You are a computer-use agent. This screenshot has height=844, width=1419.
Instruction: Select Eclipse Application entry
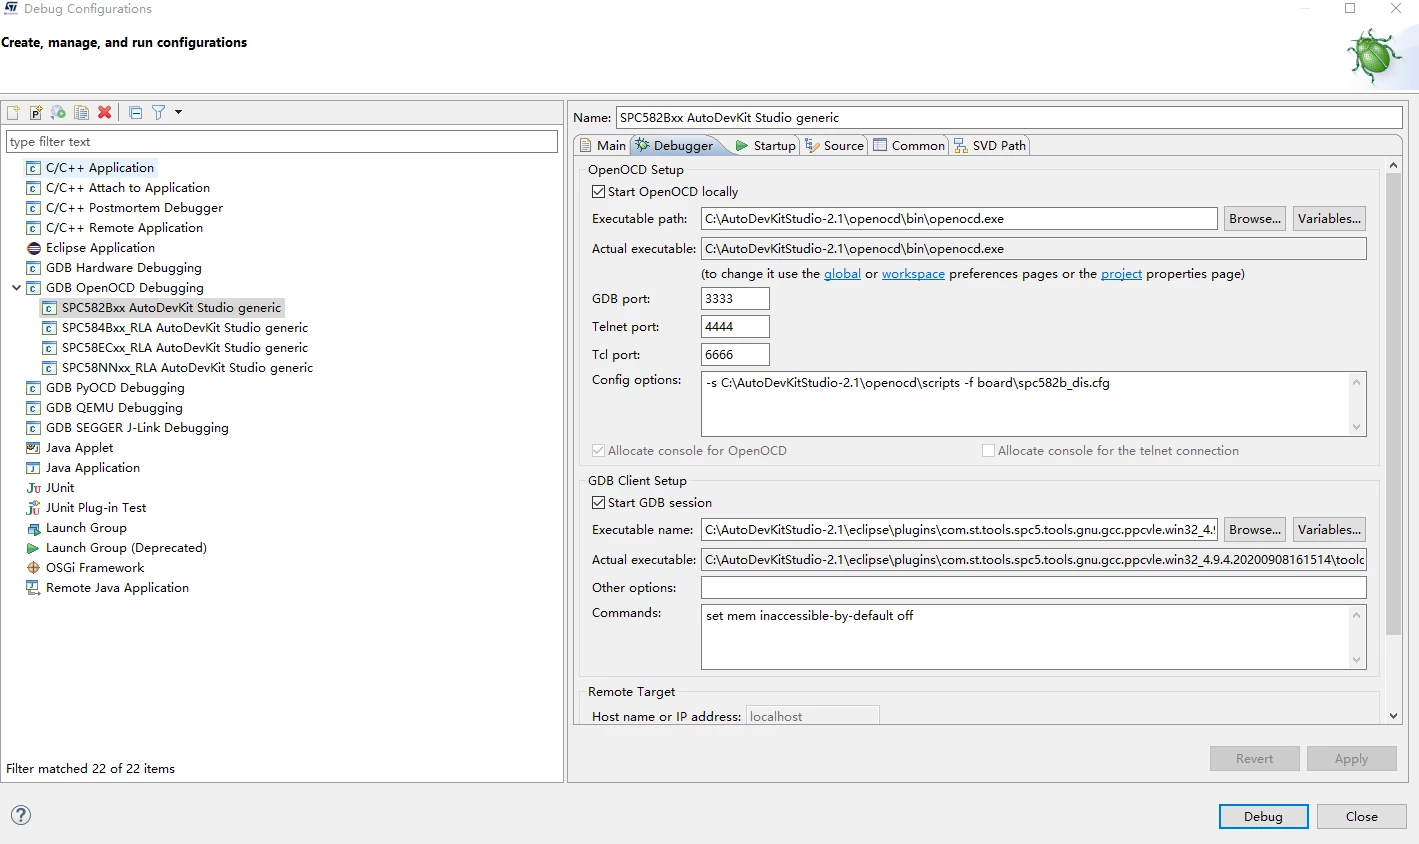pyautogui.click(x=100, y=248)
